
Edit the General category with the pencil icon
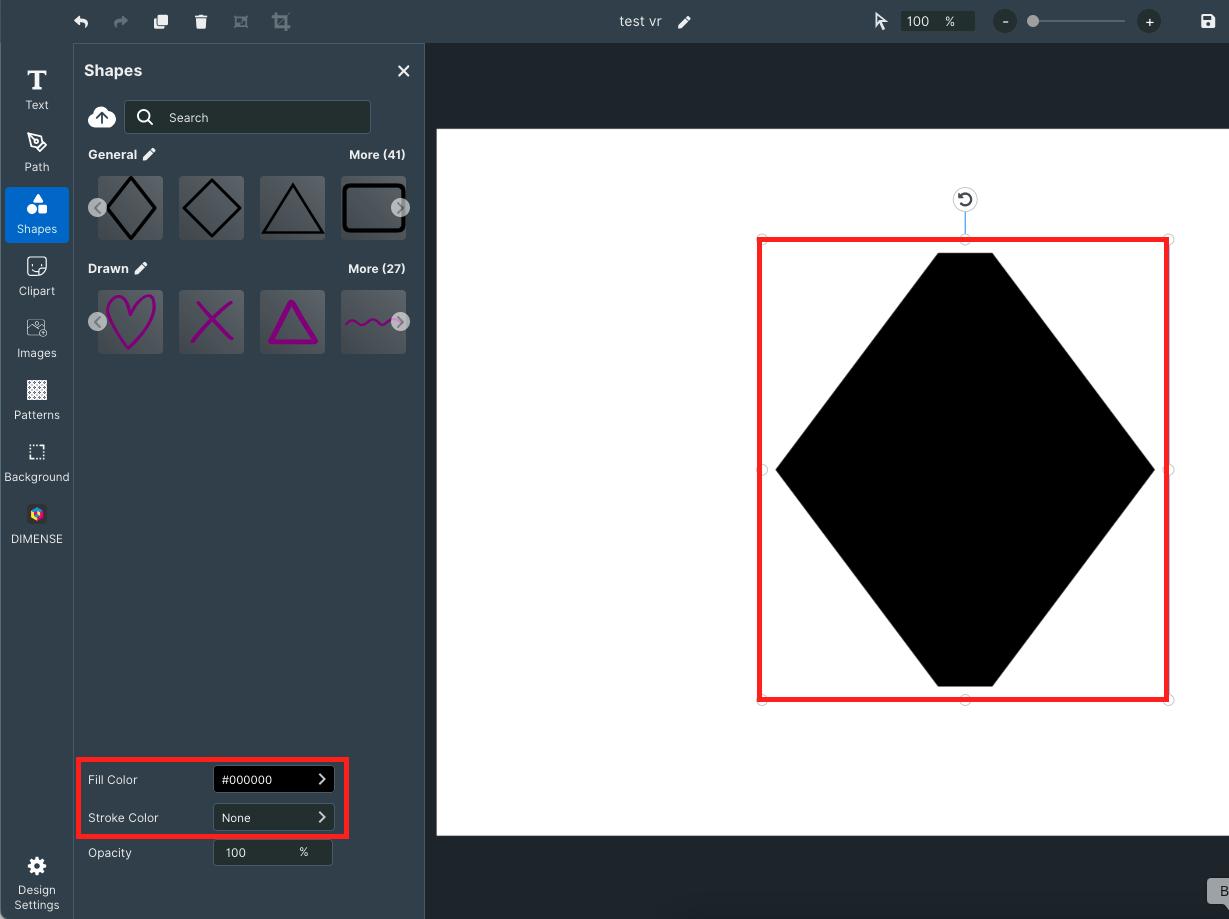coord(150,154)
